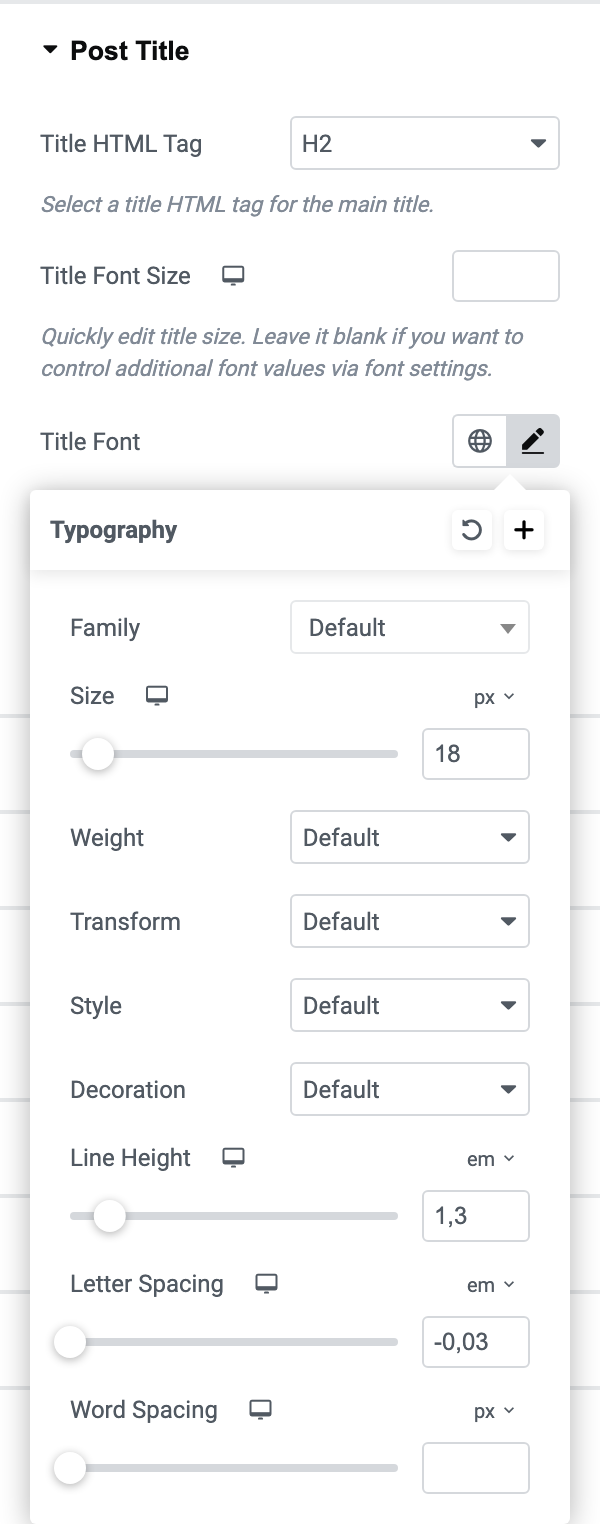
Task: Click responsive device icon next to Word Spacing
Action: point(260,1410)
